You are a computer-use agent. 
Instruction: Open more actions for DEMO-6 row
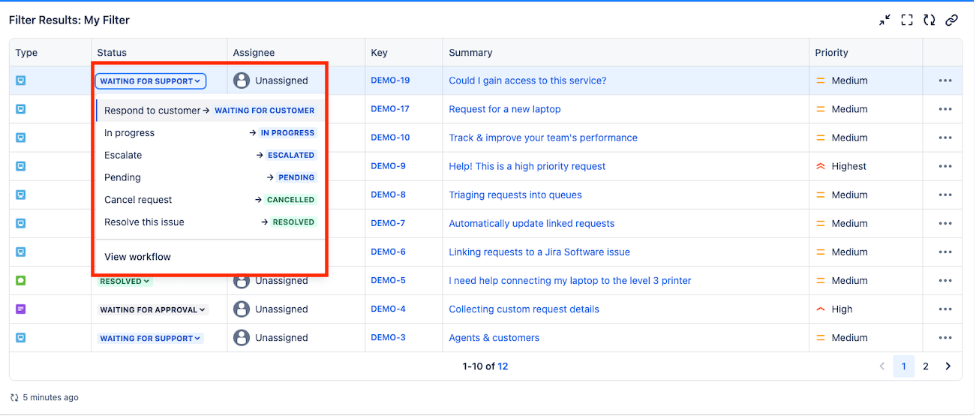click(945, 252)
